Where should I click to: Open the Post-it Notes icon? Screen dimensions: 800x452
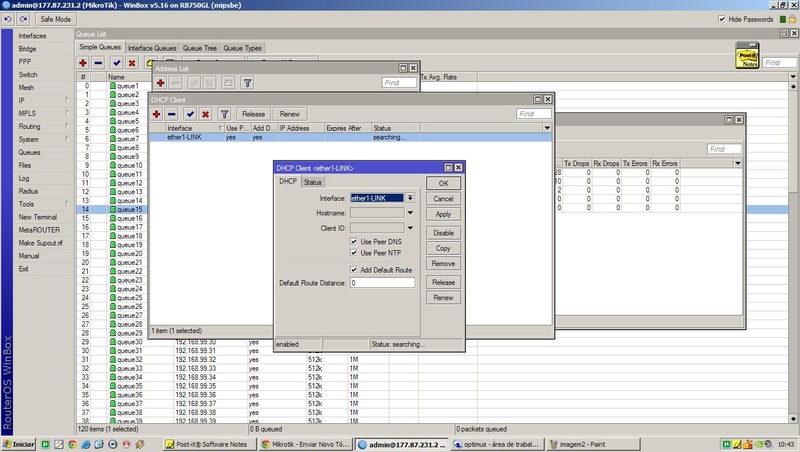point(745,55)
